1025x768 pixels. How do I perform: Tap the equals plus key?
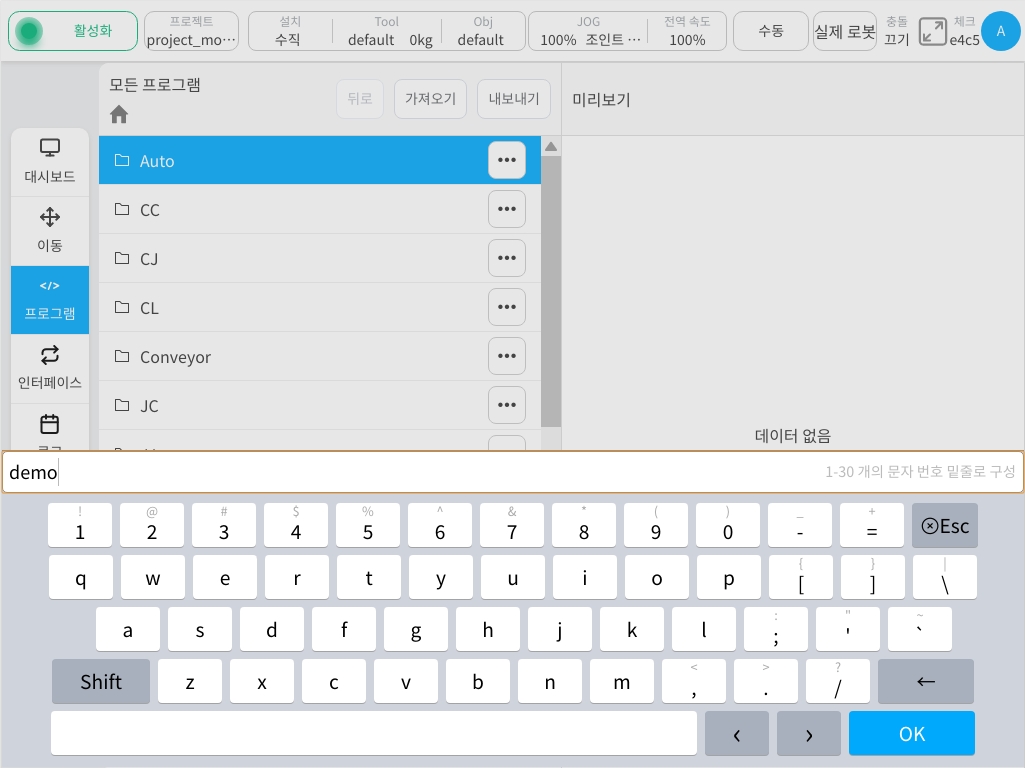pos(872,526)
